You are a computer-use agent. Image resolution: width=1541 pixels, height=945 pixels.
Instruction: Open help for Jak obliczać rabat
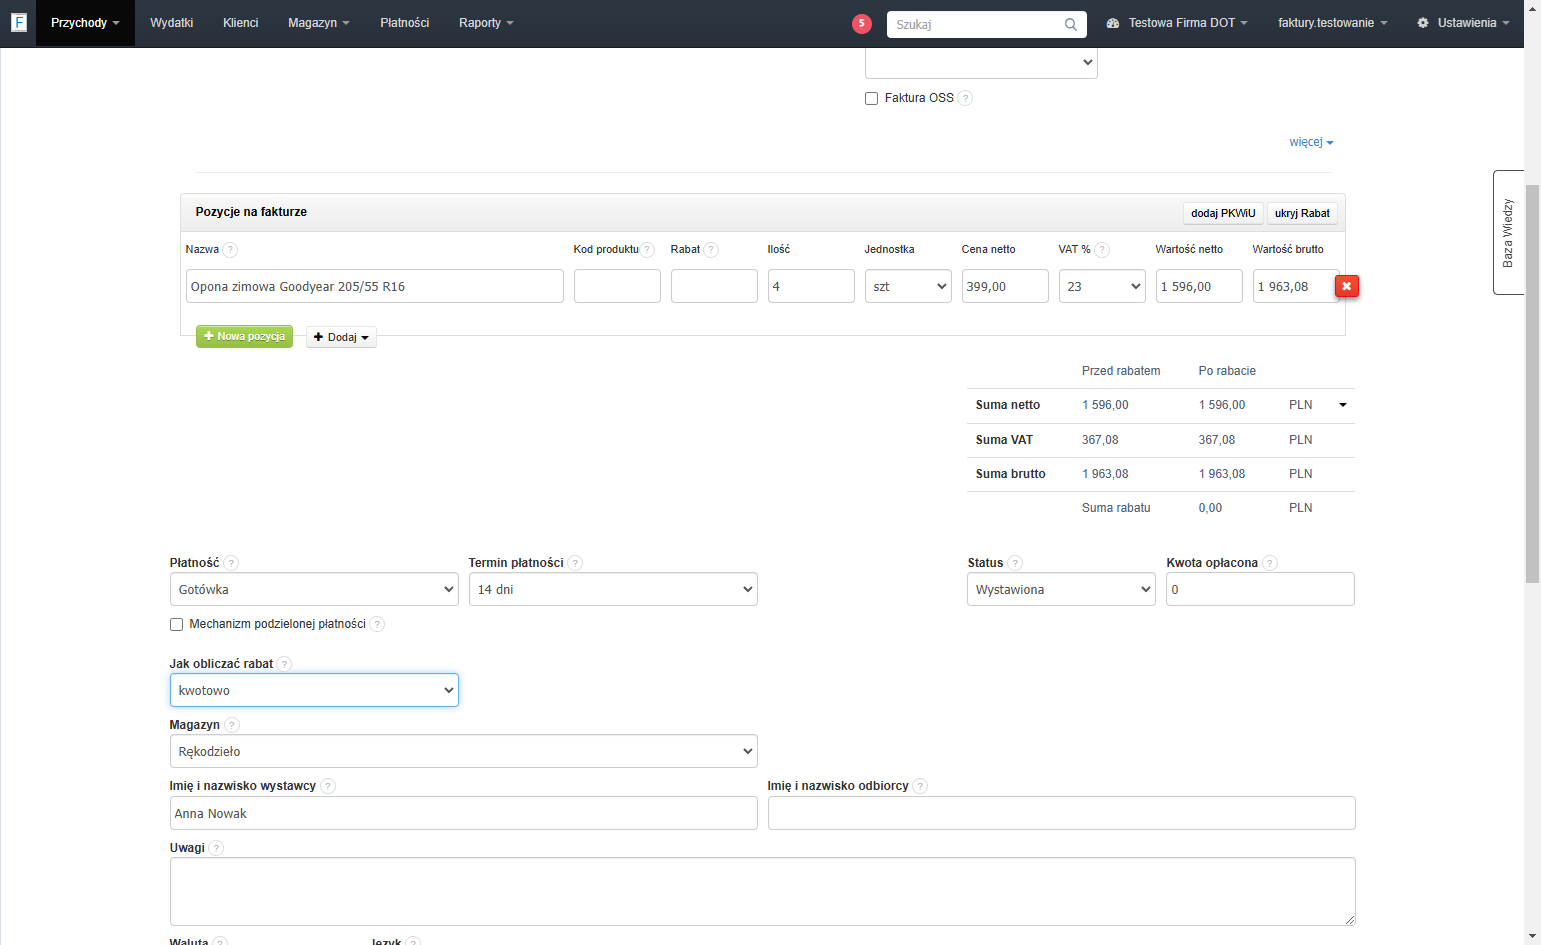pyautogui.click(x=285, y=664)
